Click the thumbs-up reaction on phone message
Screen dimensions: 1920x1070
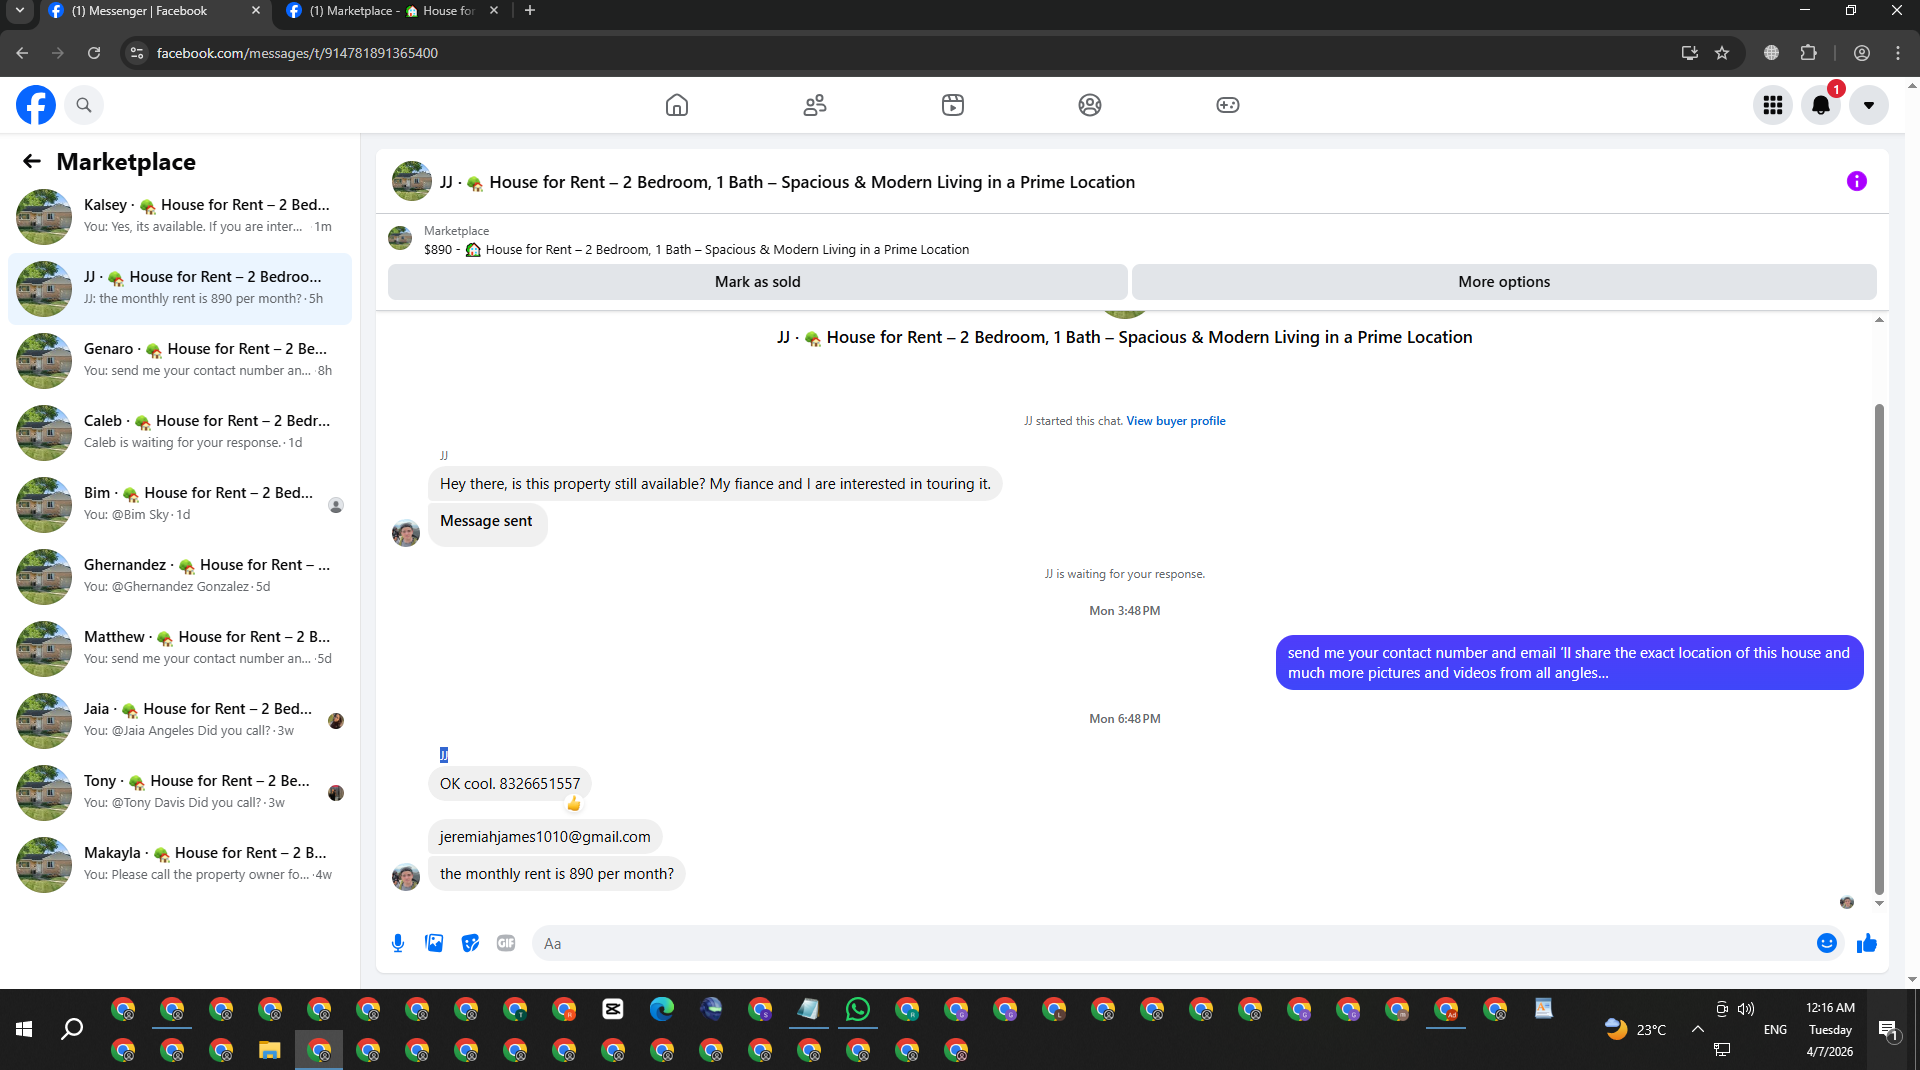[574, 804]
